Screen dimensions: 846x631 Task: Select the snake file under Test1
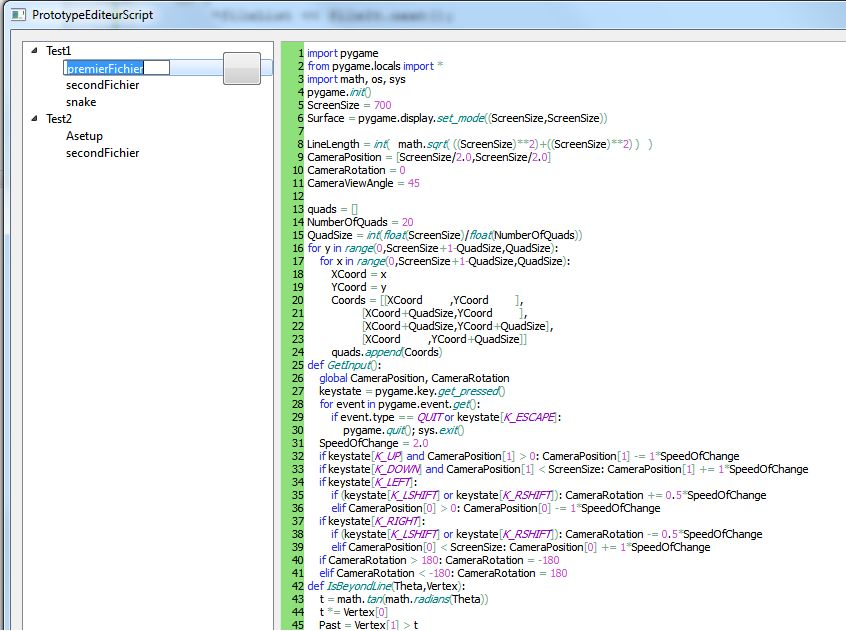(81, 102)
